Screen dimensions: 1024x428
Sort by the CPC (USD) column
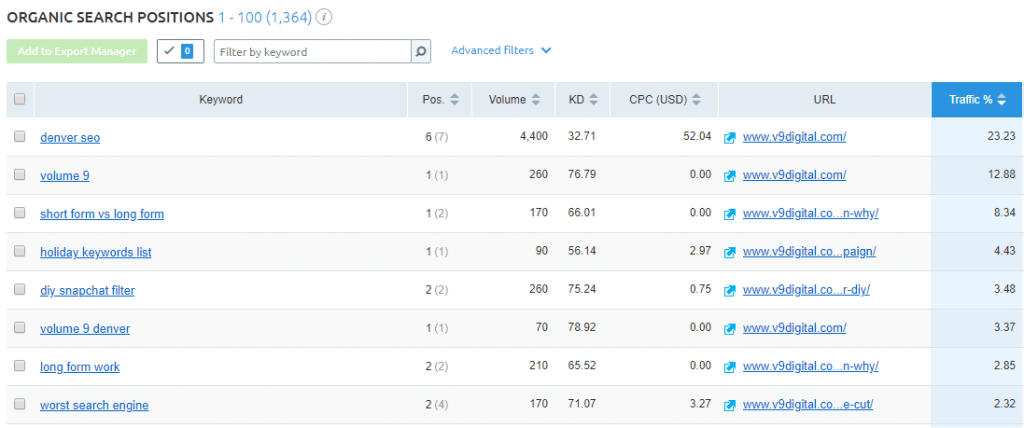coord(665,100)
